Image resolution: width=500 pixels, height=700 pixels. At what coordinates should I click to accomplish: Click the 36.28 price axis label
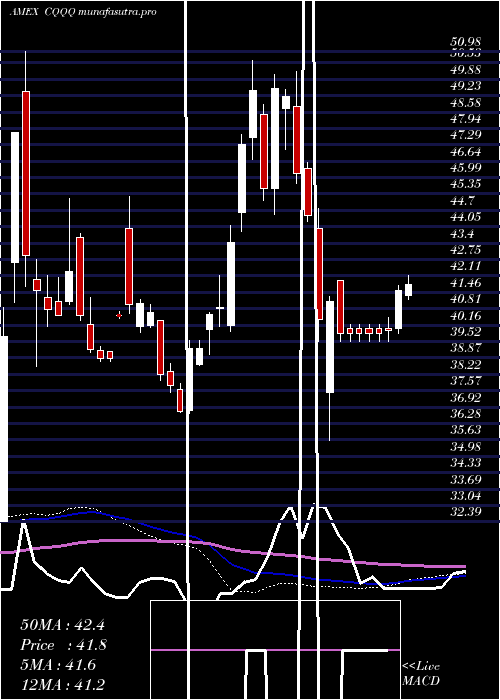click(466, 414)
